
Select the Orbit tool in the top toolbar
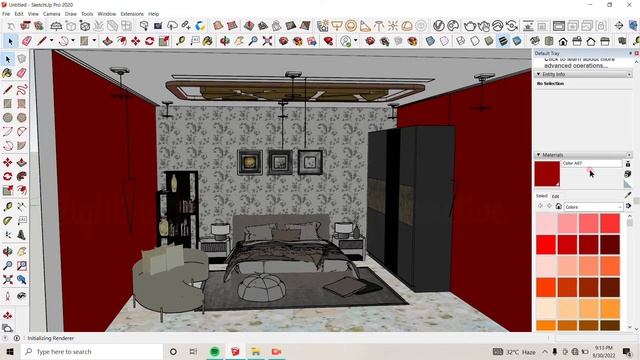coord(224,41)
